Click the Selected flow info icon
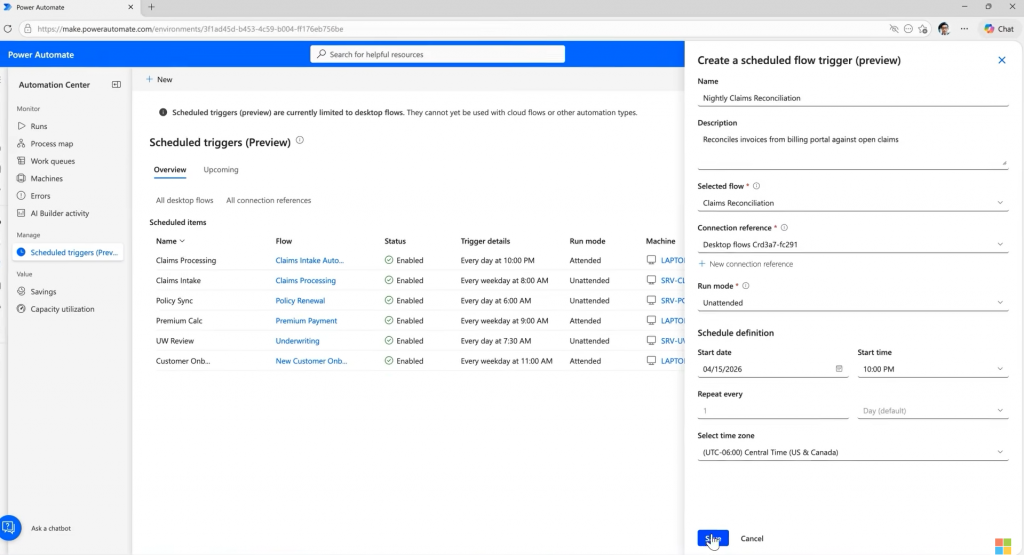Image resolution: width=1024 pixels, height=555 pixels. (756, 186)
